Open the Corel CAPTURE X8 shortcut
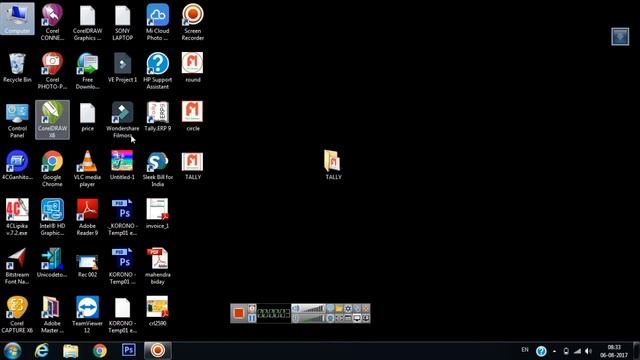The image size is (640, 360). [17, 315]
